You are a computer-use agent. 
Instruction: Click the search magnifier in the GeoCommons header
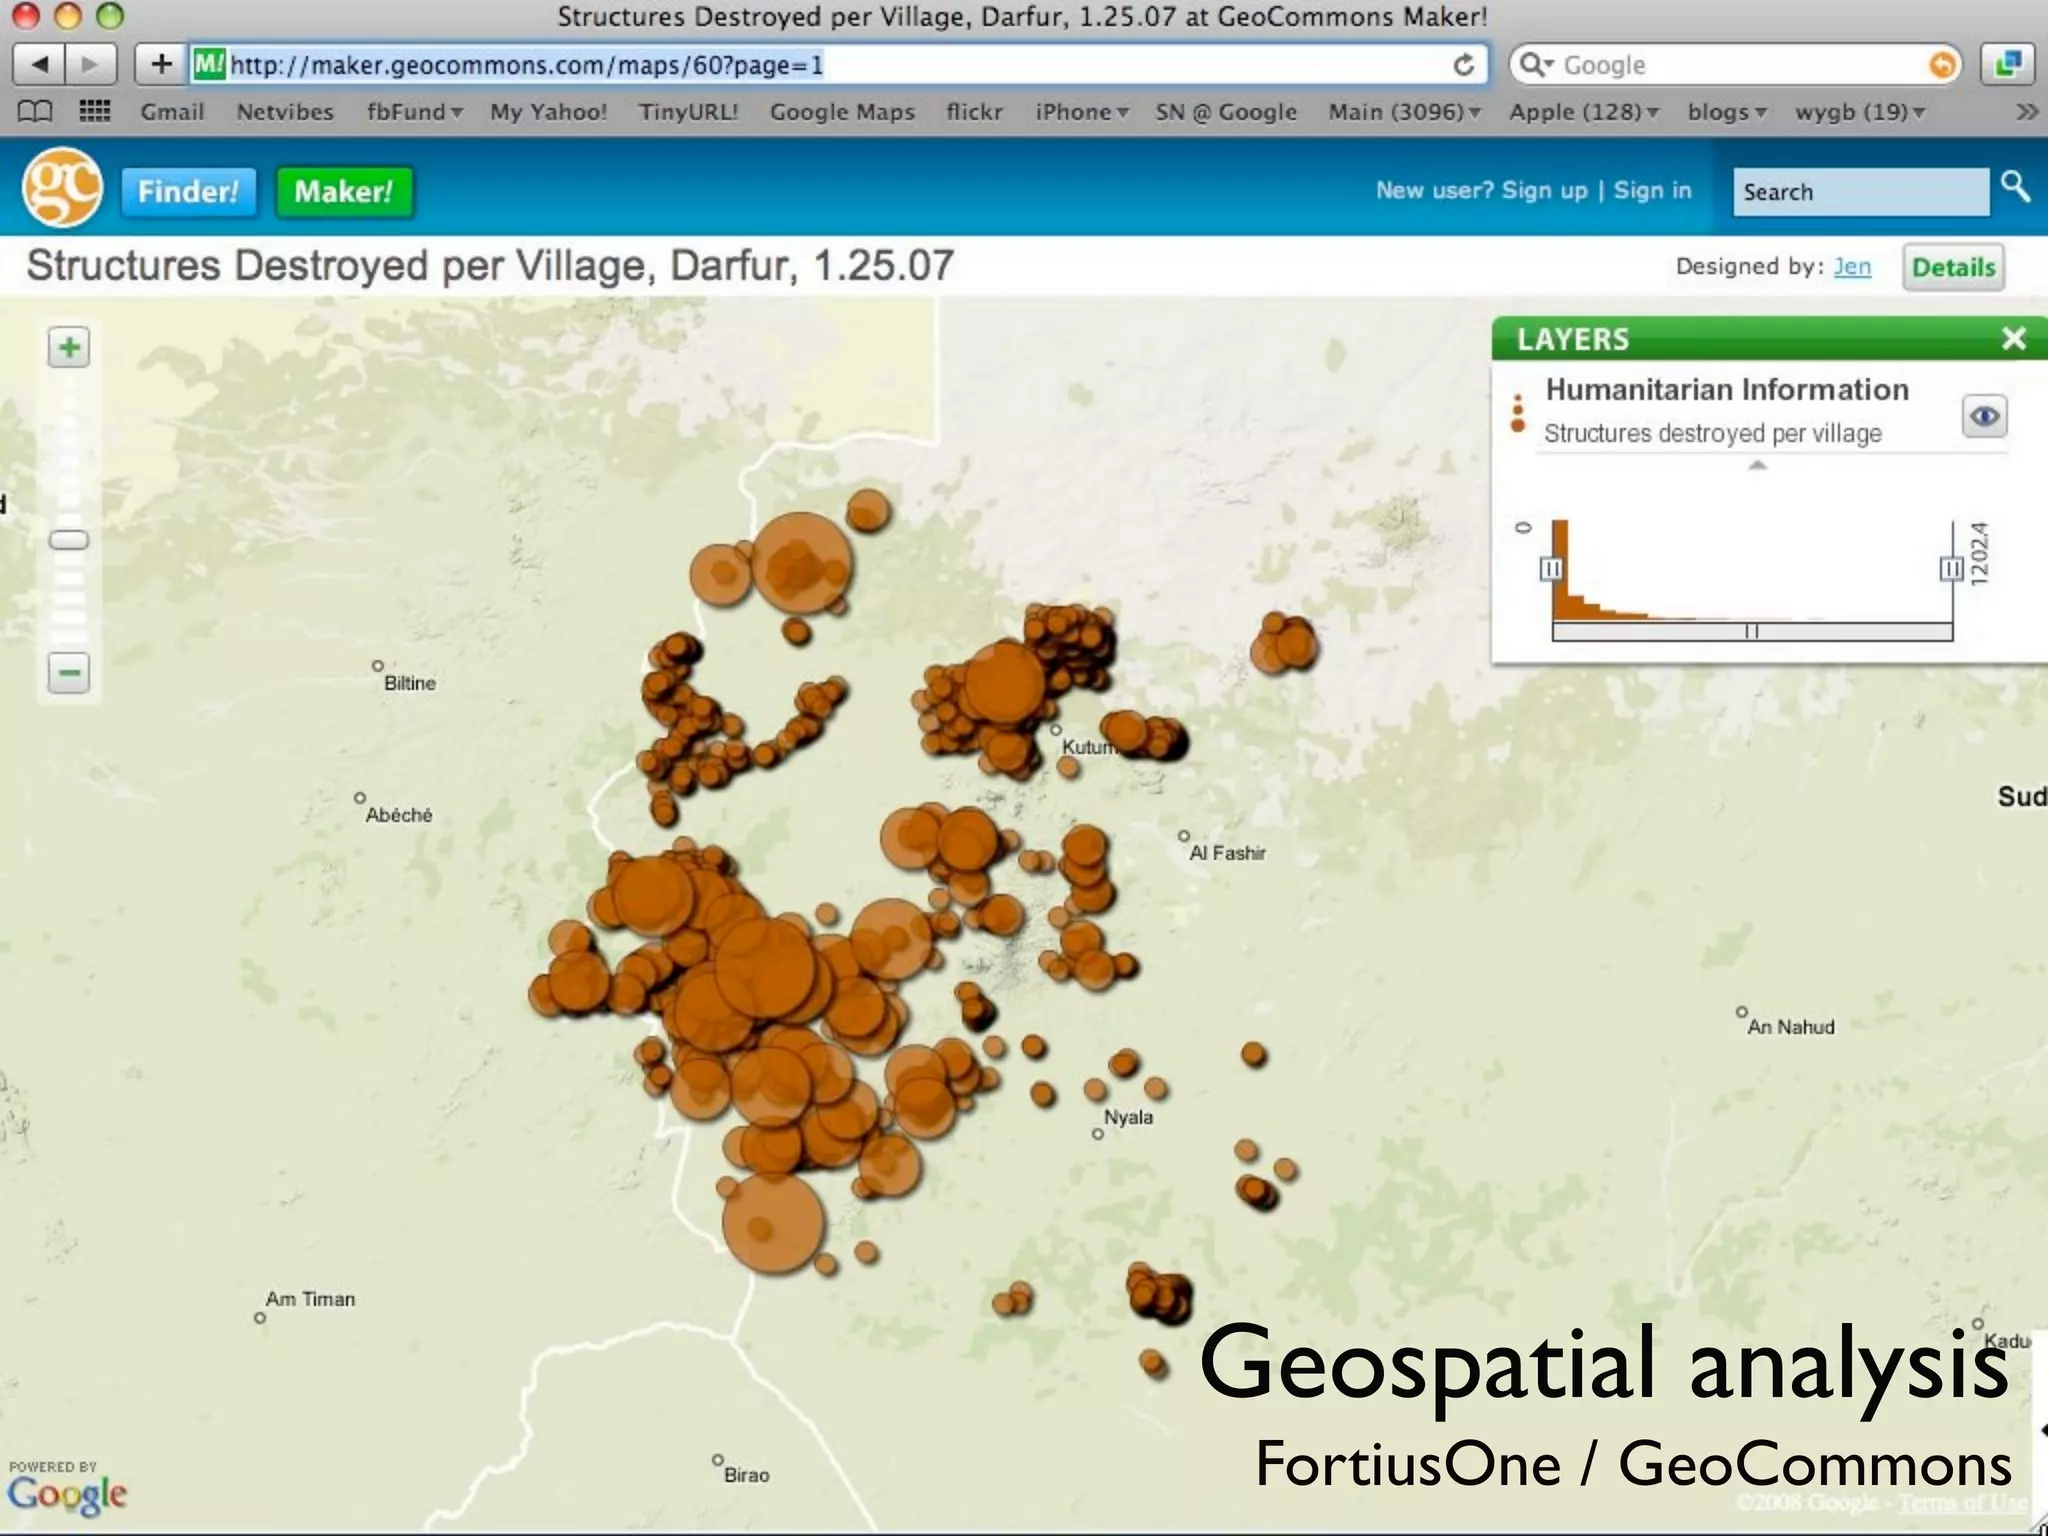2015,186
